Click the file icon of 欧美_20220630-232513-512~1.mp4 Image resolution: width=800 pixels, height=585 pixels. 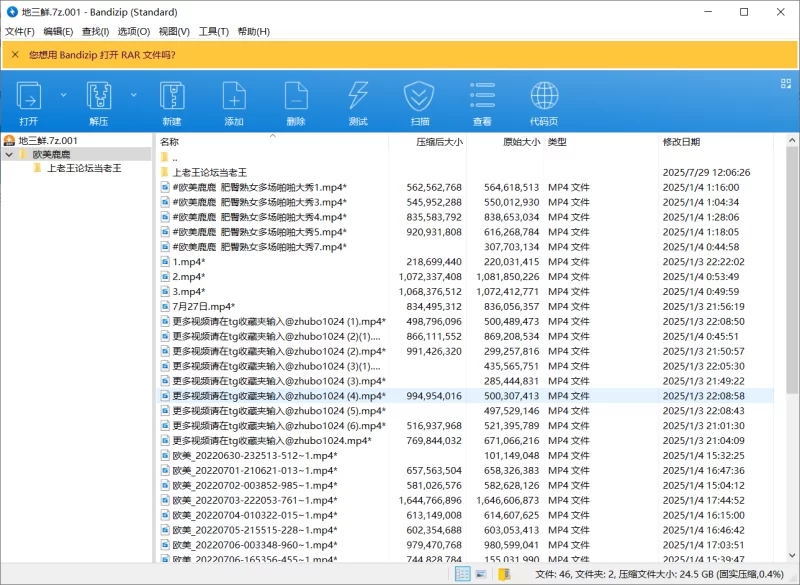point(165,455)
